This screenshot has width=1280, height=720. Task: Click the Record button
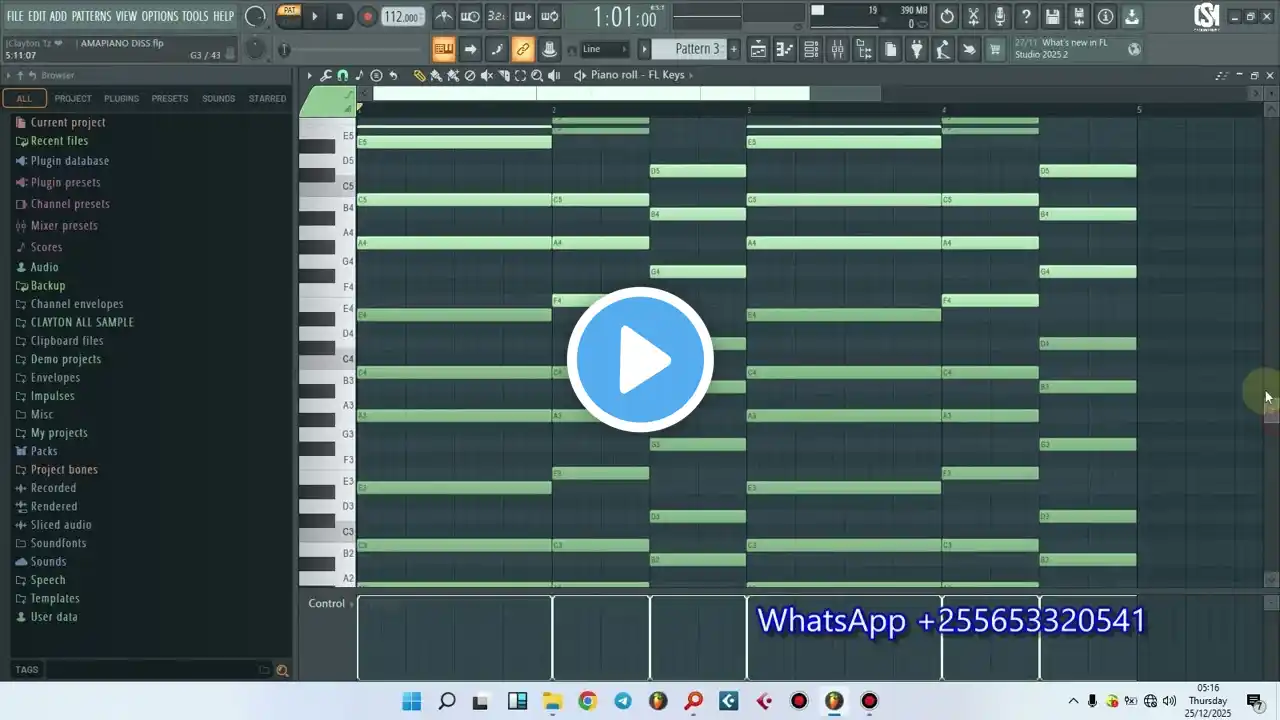[x=367, y=16]
